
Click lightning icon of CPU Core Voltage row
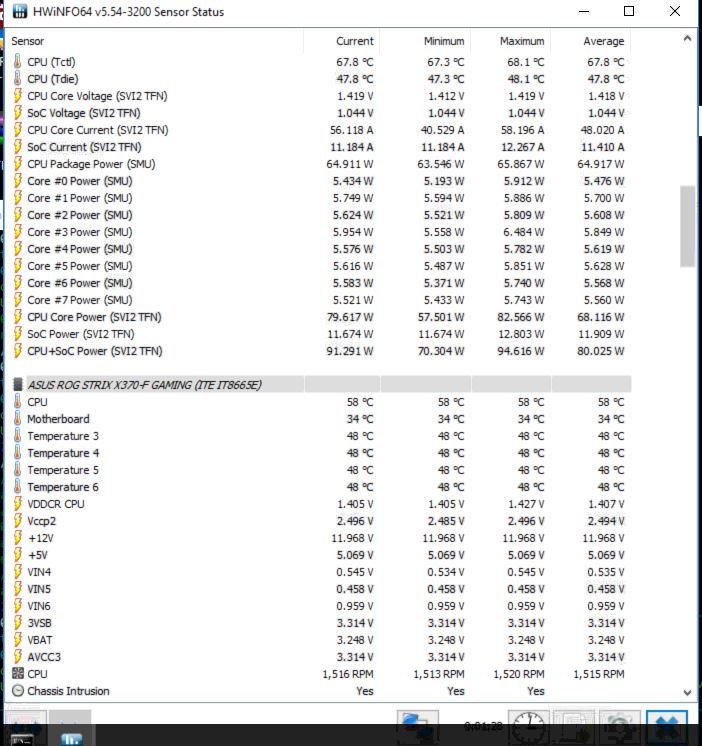[x=18, y=96]
